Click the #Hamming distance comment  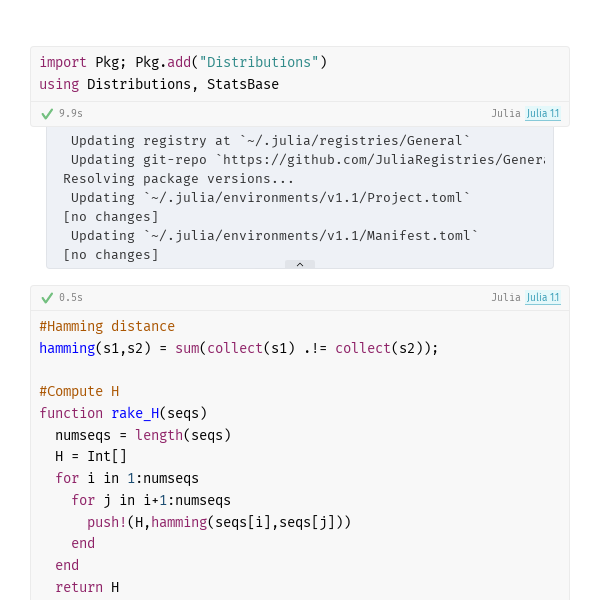[107, 326]
